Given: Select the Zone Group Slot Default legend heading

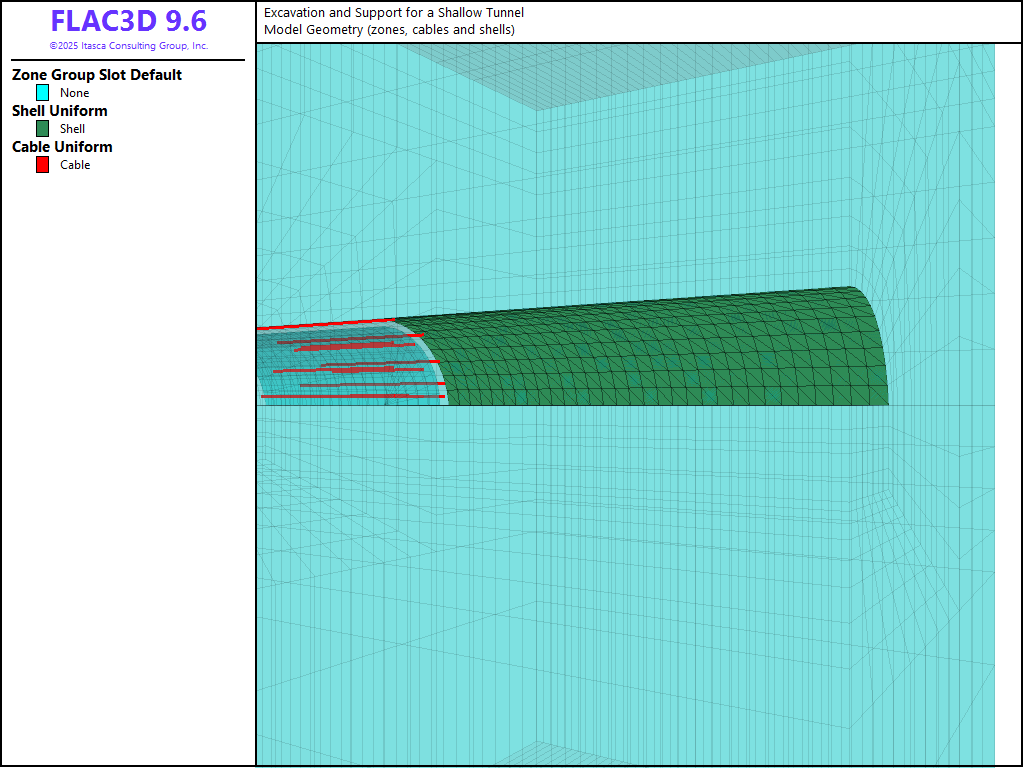Looking at the screenshot, I should point(97,75).
